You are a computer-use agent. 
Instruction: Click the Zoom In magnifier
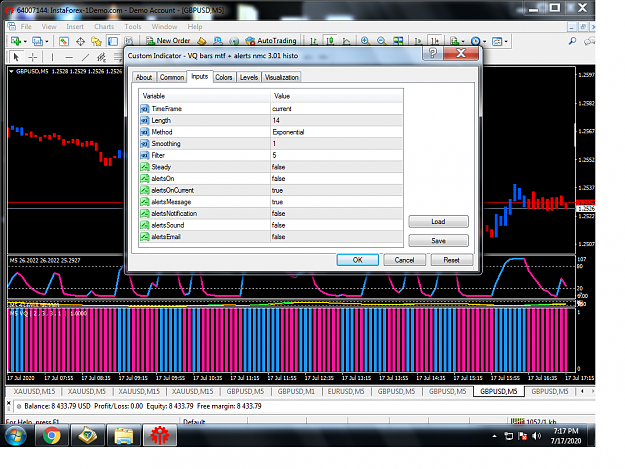(365, 41)
